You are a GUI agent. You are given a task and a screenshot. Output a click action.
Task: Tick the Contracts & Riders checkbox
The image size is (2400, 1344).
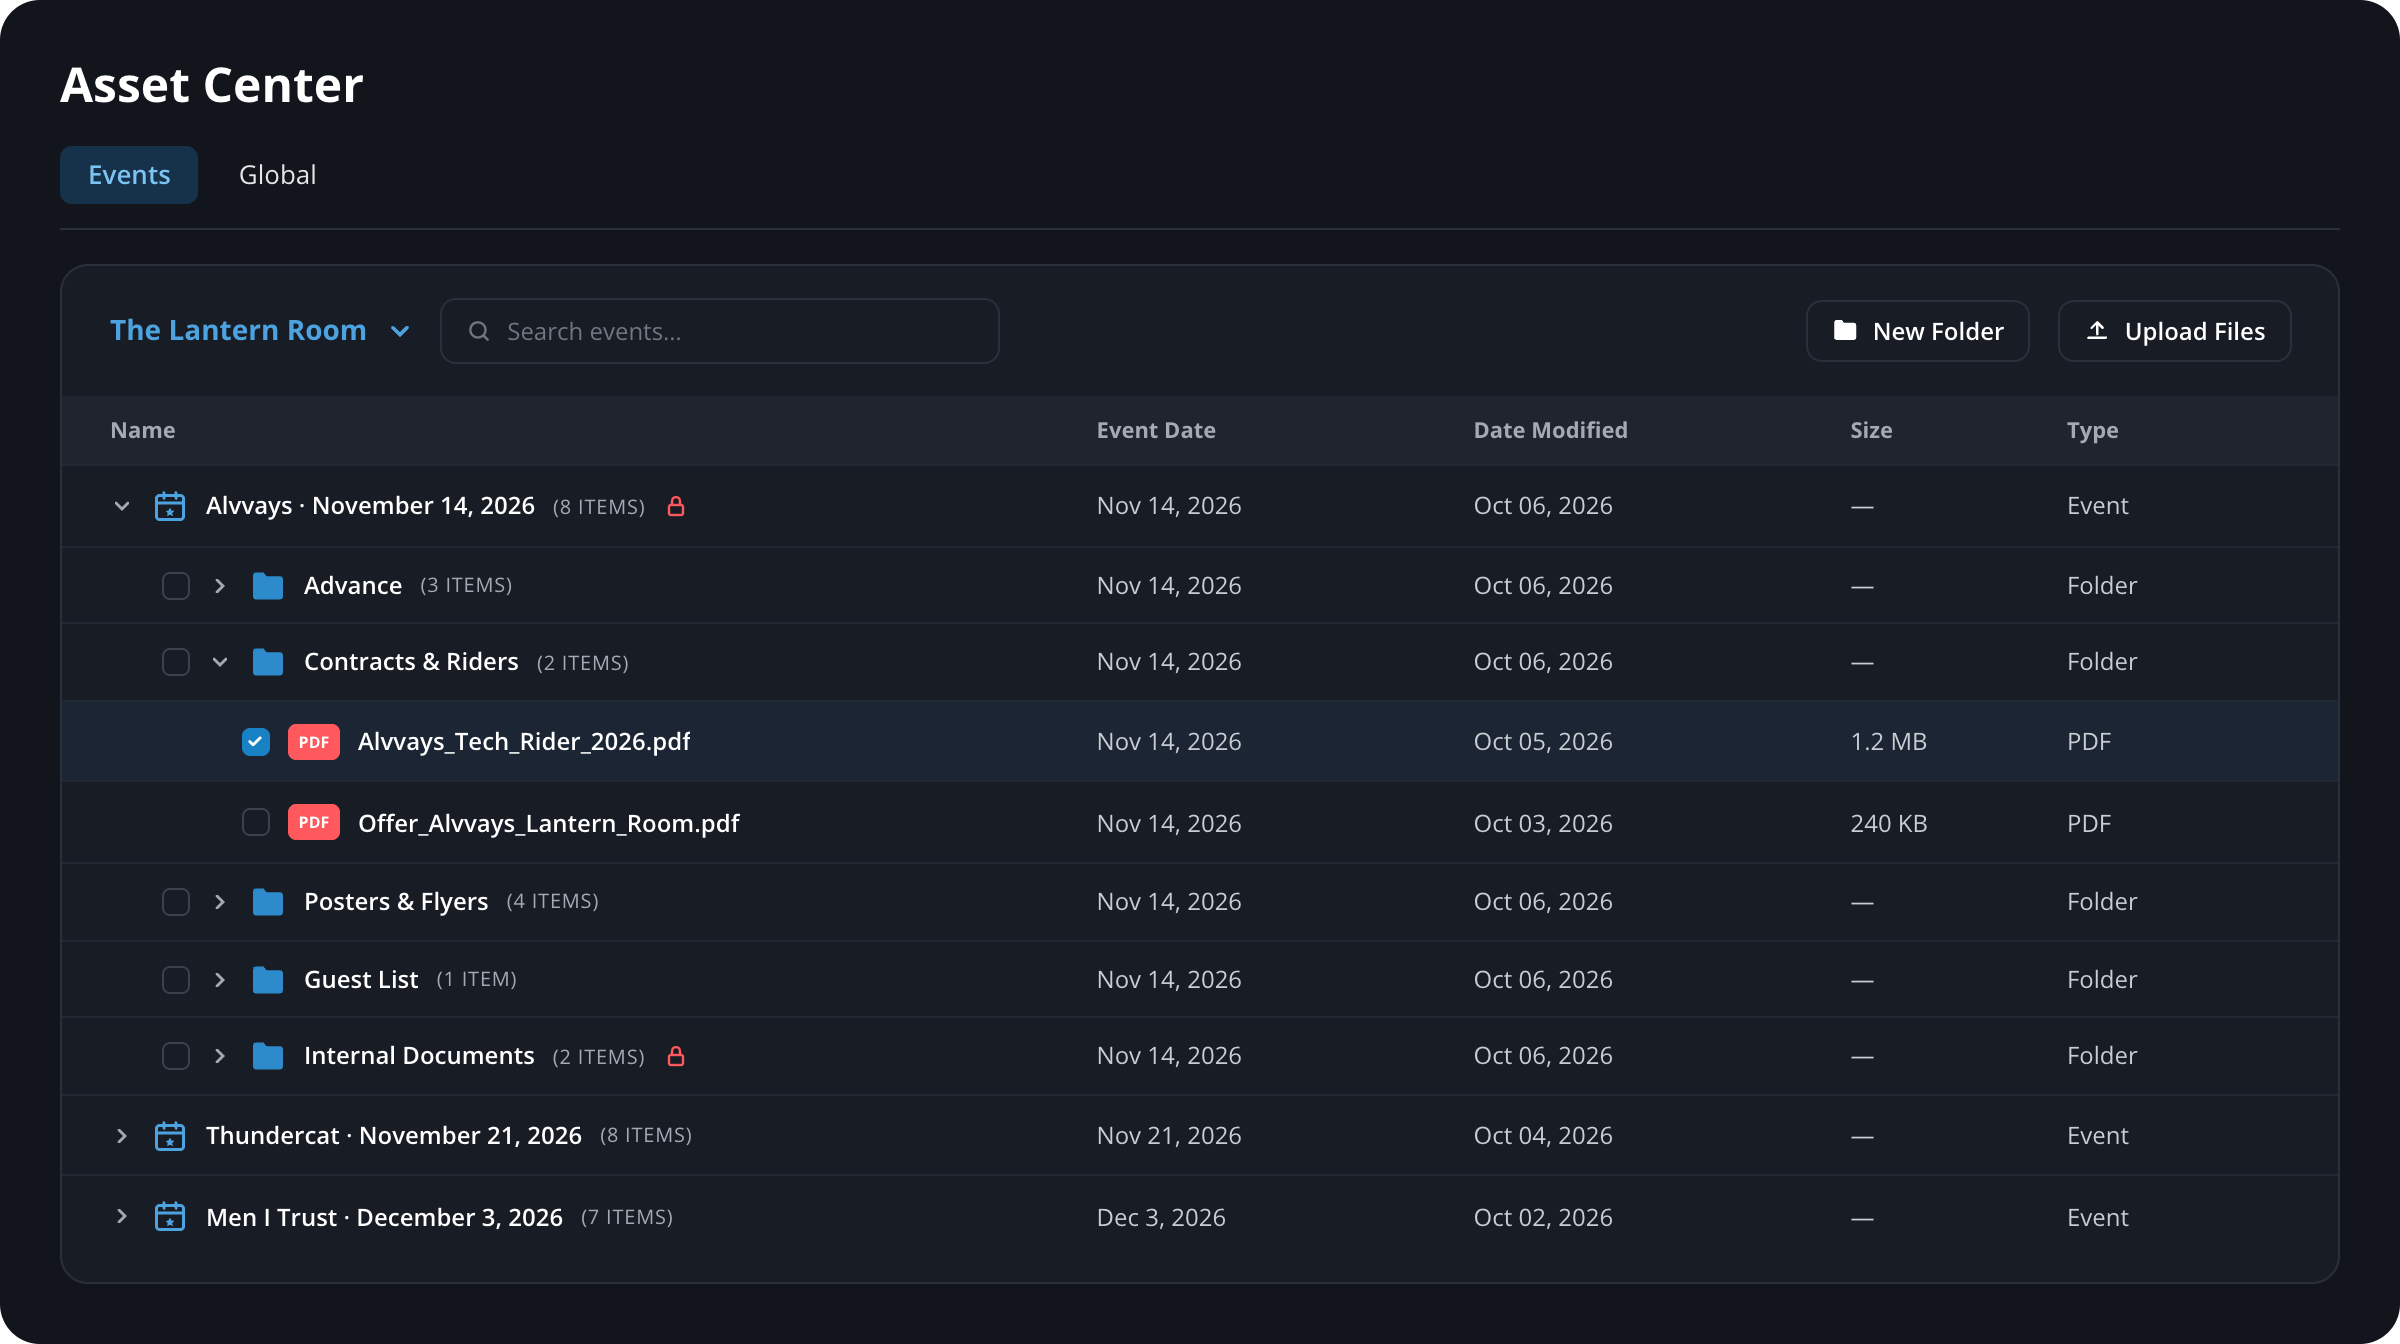tap(176, 662)
